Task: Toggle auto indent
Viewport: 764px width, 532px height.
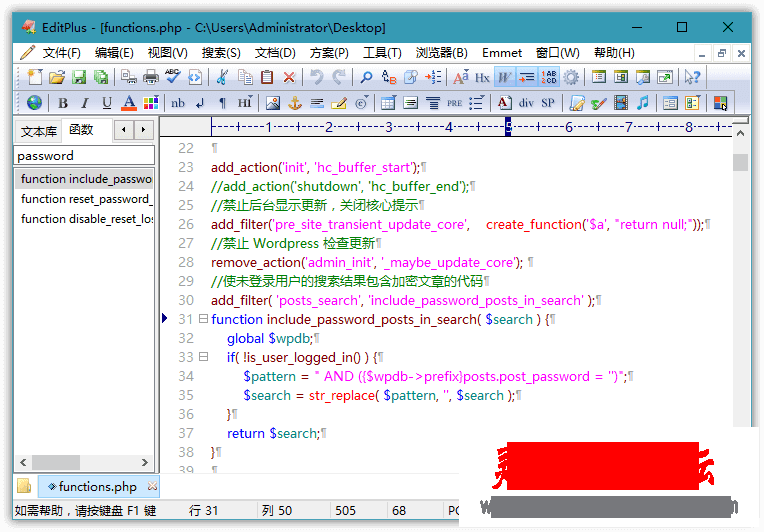Action: click(x=526, y=77)
